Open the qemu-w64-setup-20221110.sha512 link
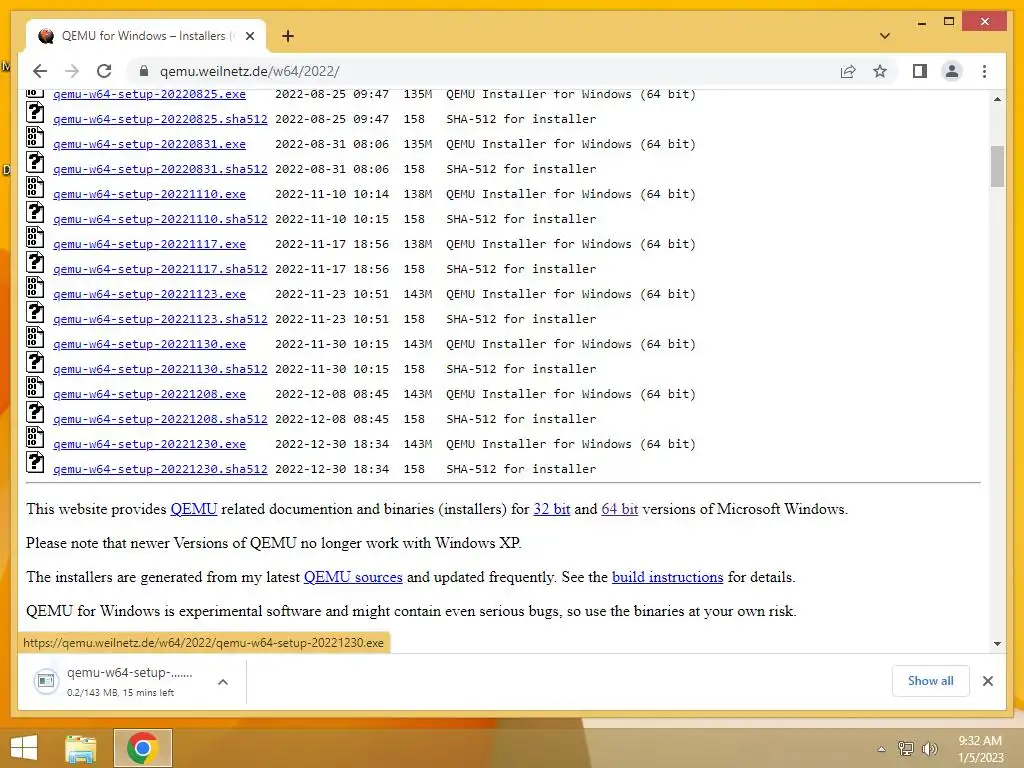 [160, 219]
